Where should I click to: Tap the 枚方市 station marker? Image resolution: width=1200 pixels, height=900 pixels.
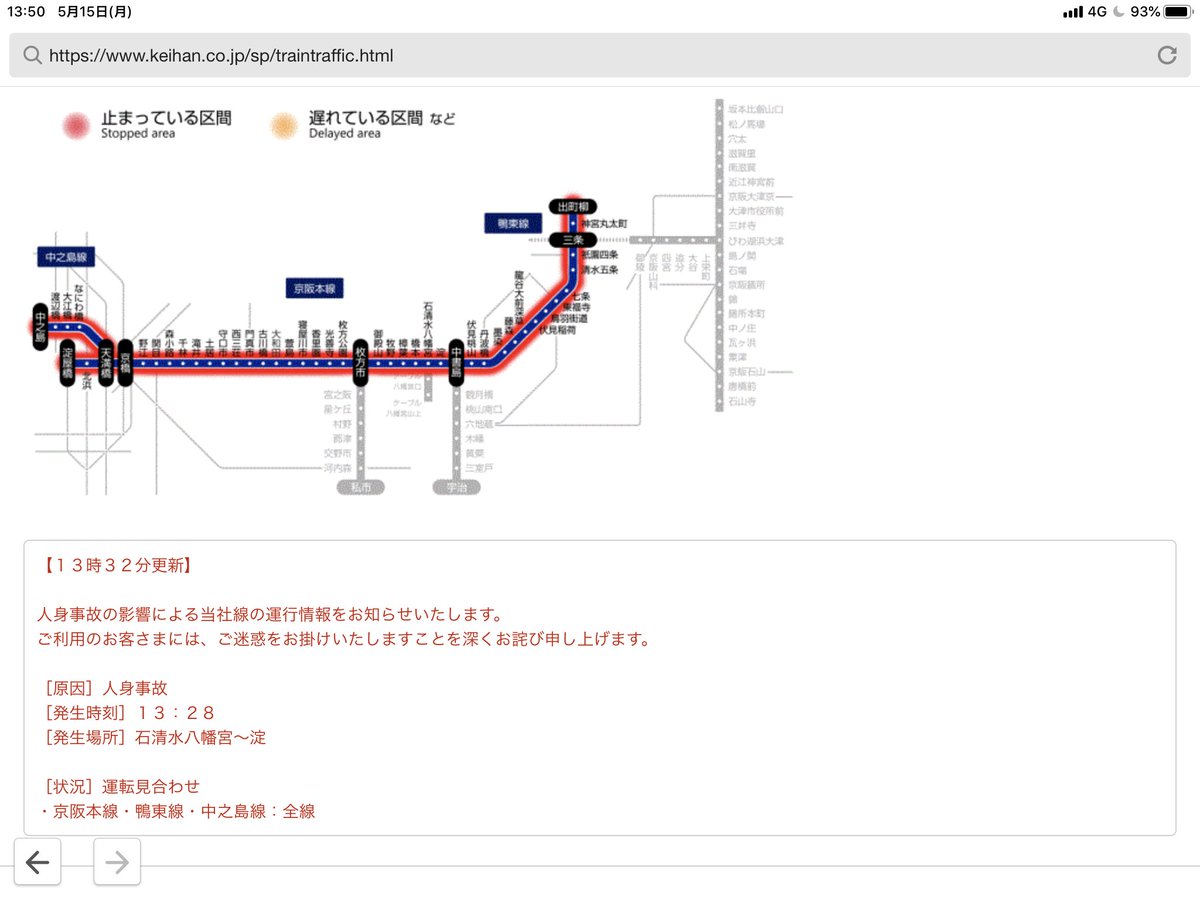tap(359, 364)
